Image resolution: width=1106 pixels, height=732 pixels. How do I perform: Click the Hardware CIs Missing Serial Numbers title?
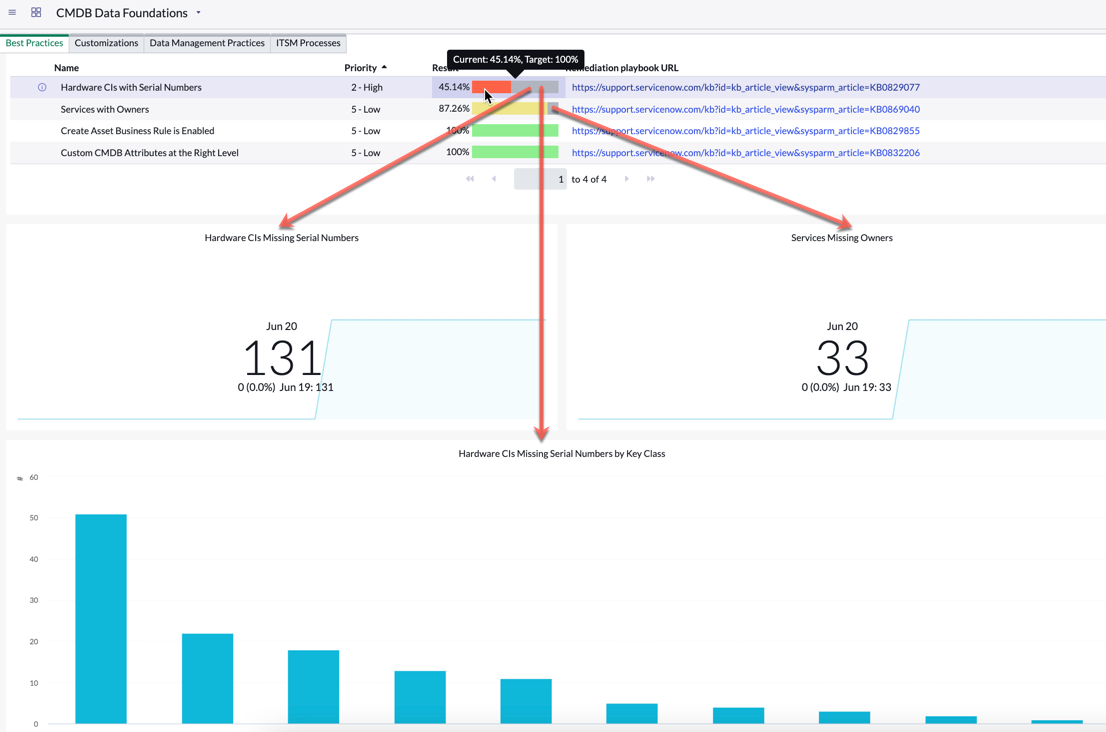coord(281,238)
